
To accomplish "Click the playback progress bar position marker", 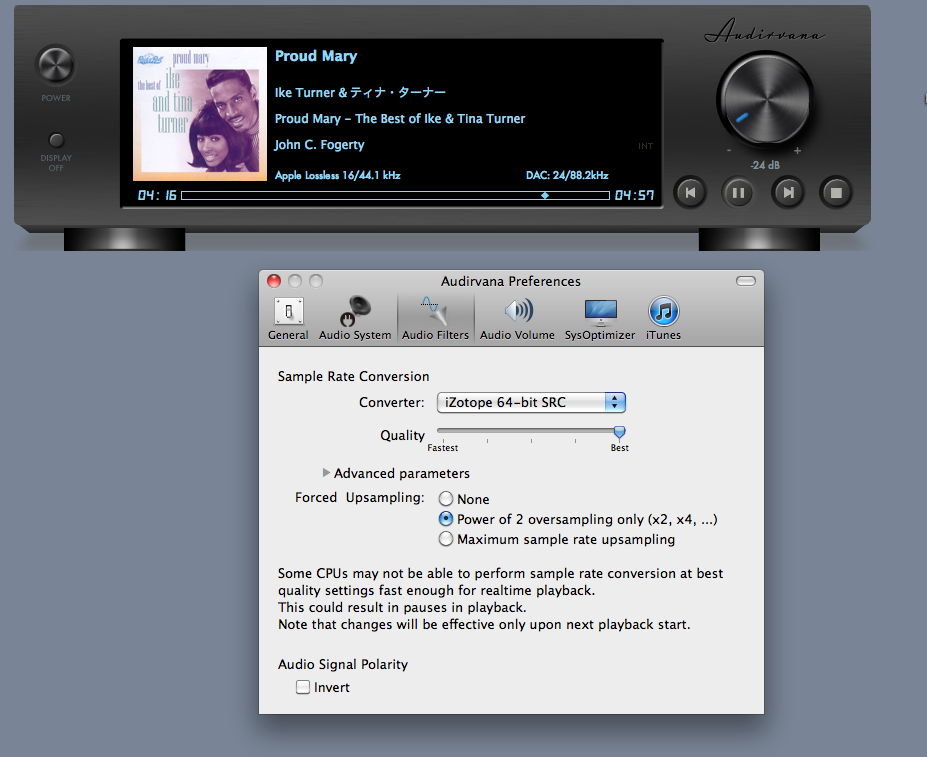I will pos(545,195).
